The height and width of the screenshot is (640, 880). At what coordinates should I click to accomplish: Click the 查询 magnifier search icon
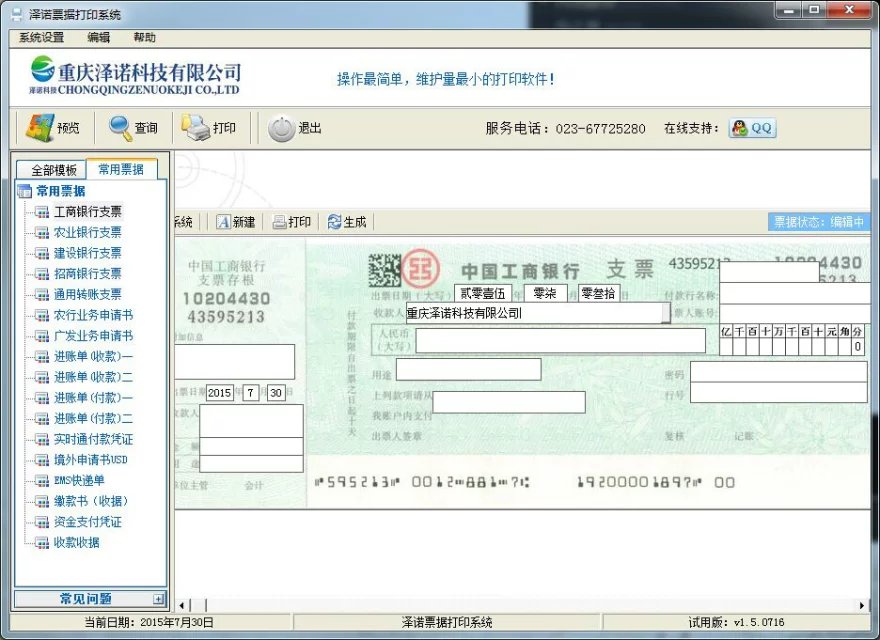pos(120,128)
